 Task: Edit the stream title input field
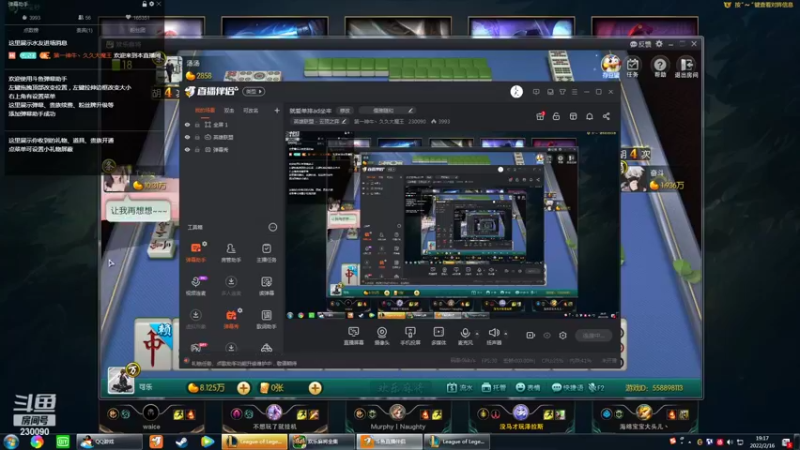(311, 110)
